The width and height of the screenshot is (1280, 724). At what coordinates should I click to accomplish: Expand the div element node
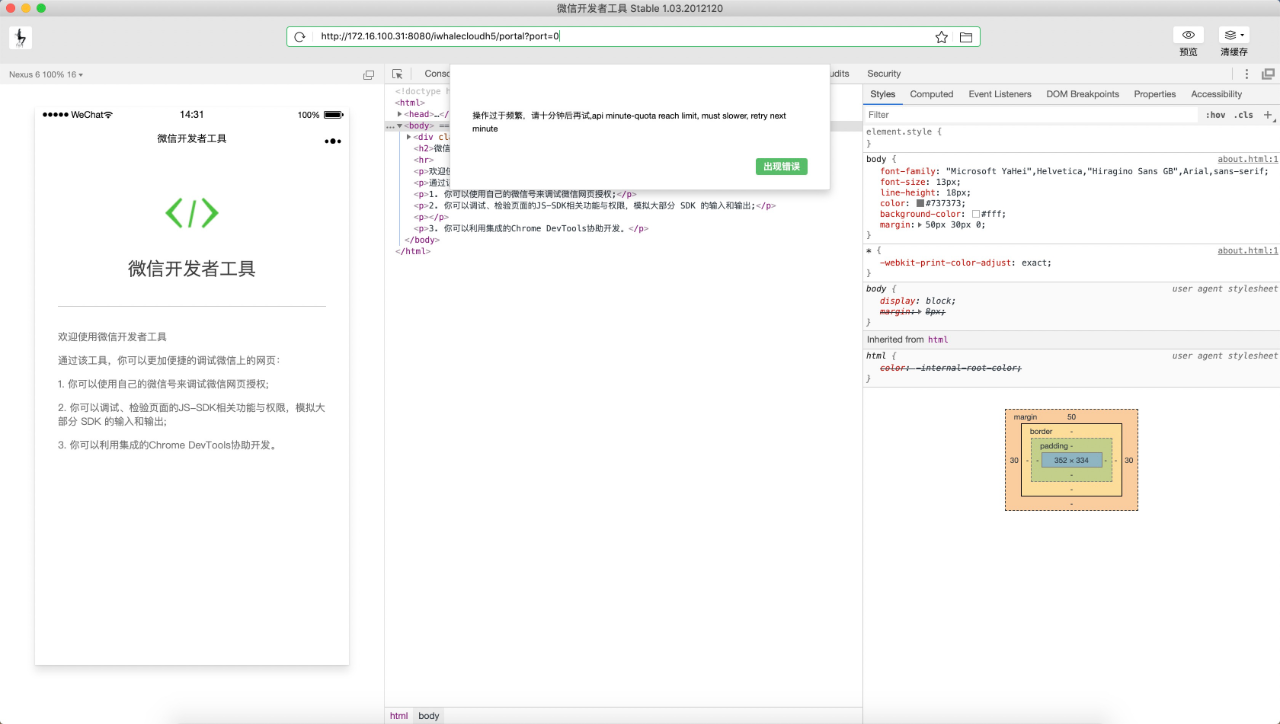pyautogui.click(x=409, y=137)
